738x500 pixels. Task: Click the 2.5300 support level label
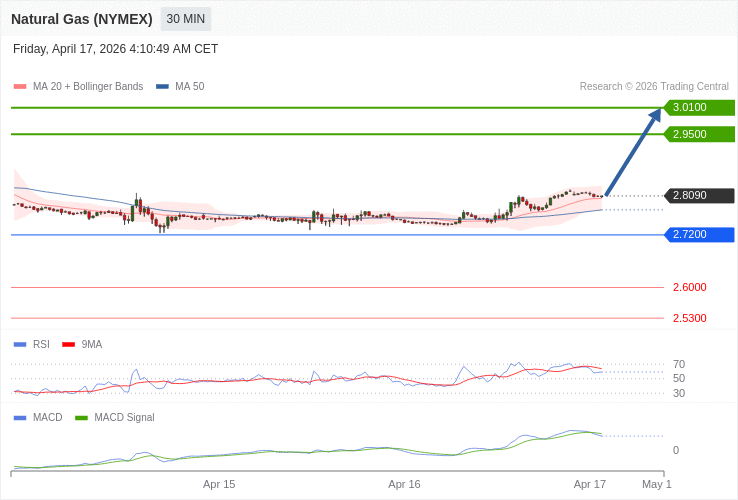[689, 318]
